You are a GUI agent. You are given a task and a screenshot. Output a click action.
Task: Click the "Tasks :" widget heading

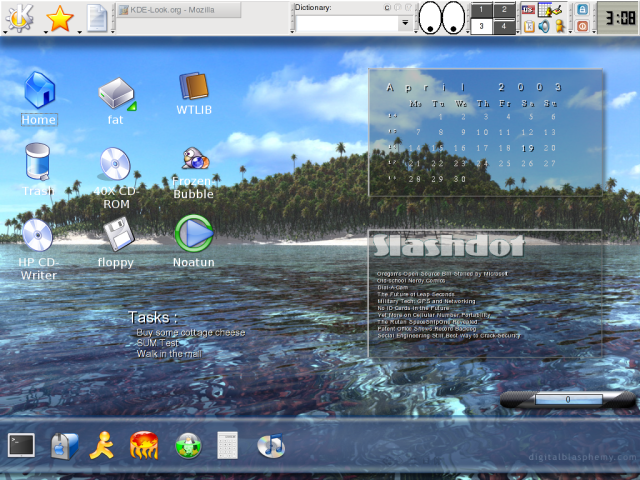coord(153,318)
